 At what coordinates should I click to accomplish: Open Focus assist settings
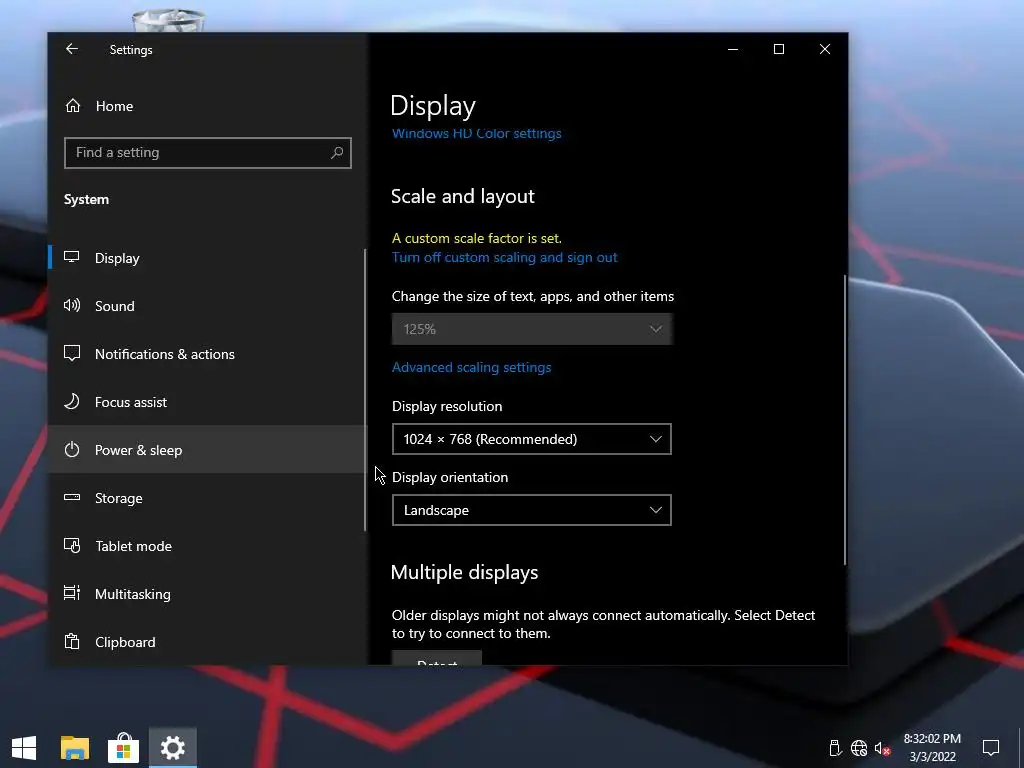[x=208, y=402]
